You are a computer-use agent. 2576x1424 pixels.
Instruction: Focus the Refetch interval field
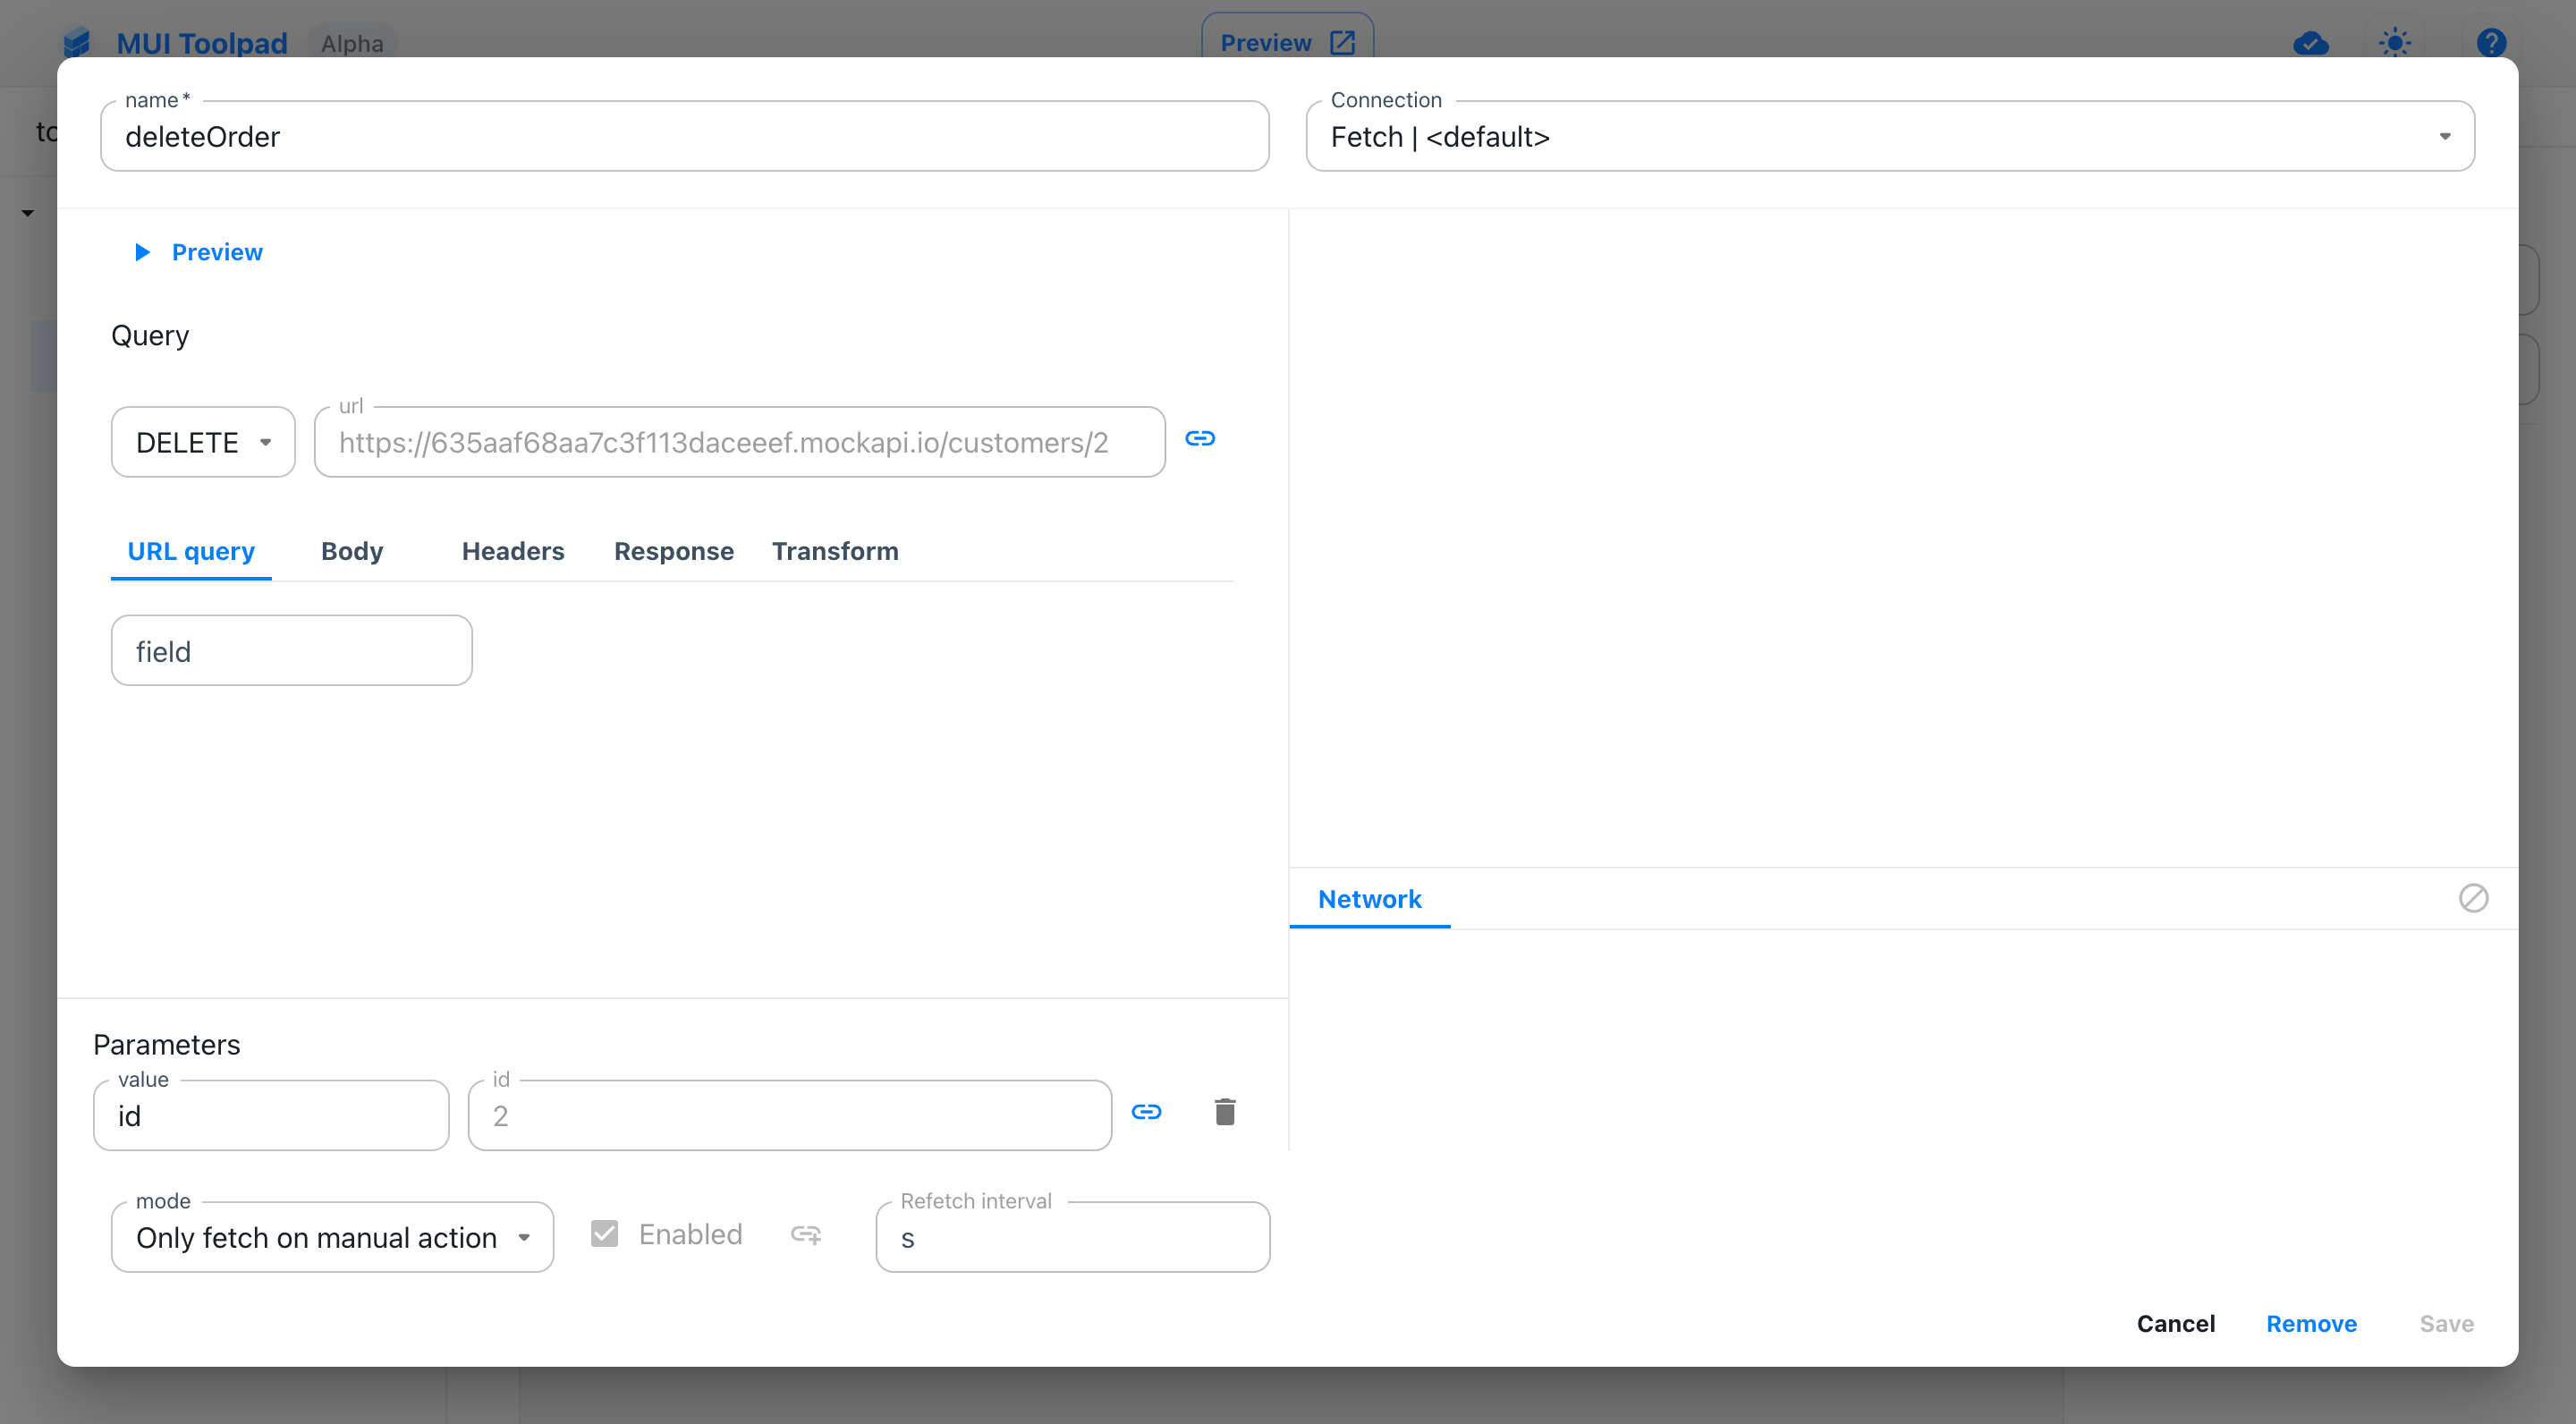coord(1073,1238)
